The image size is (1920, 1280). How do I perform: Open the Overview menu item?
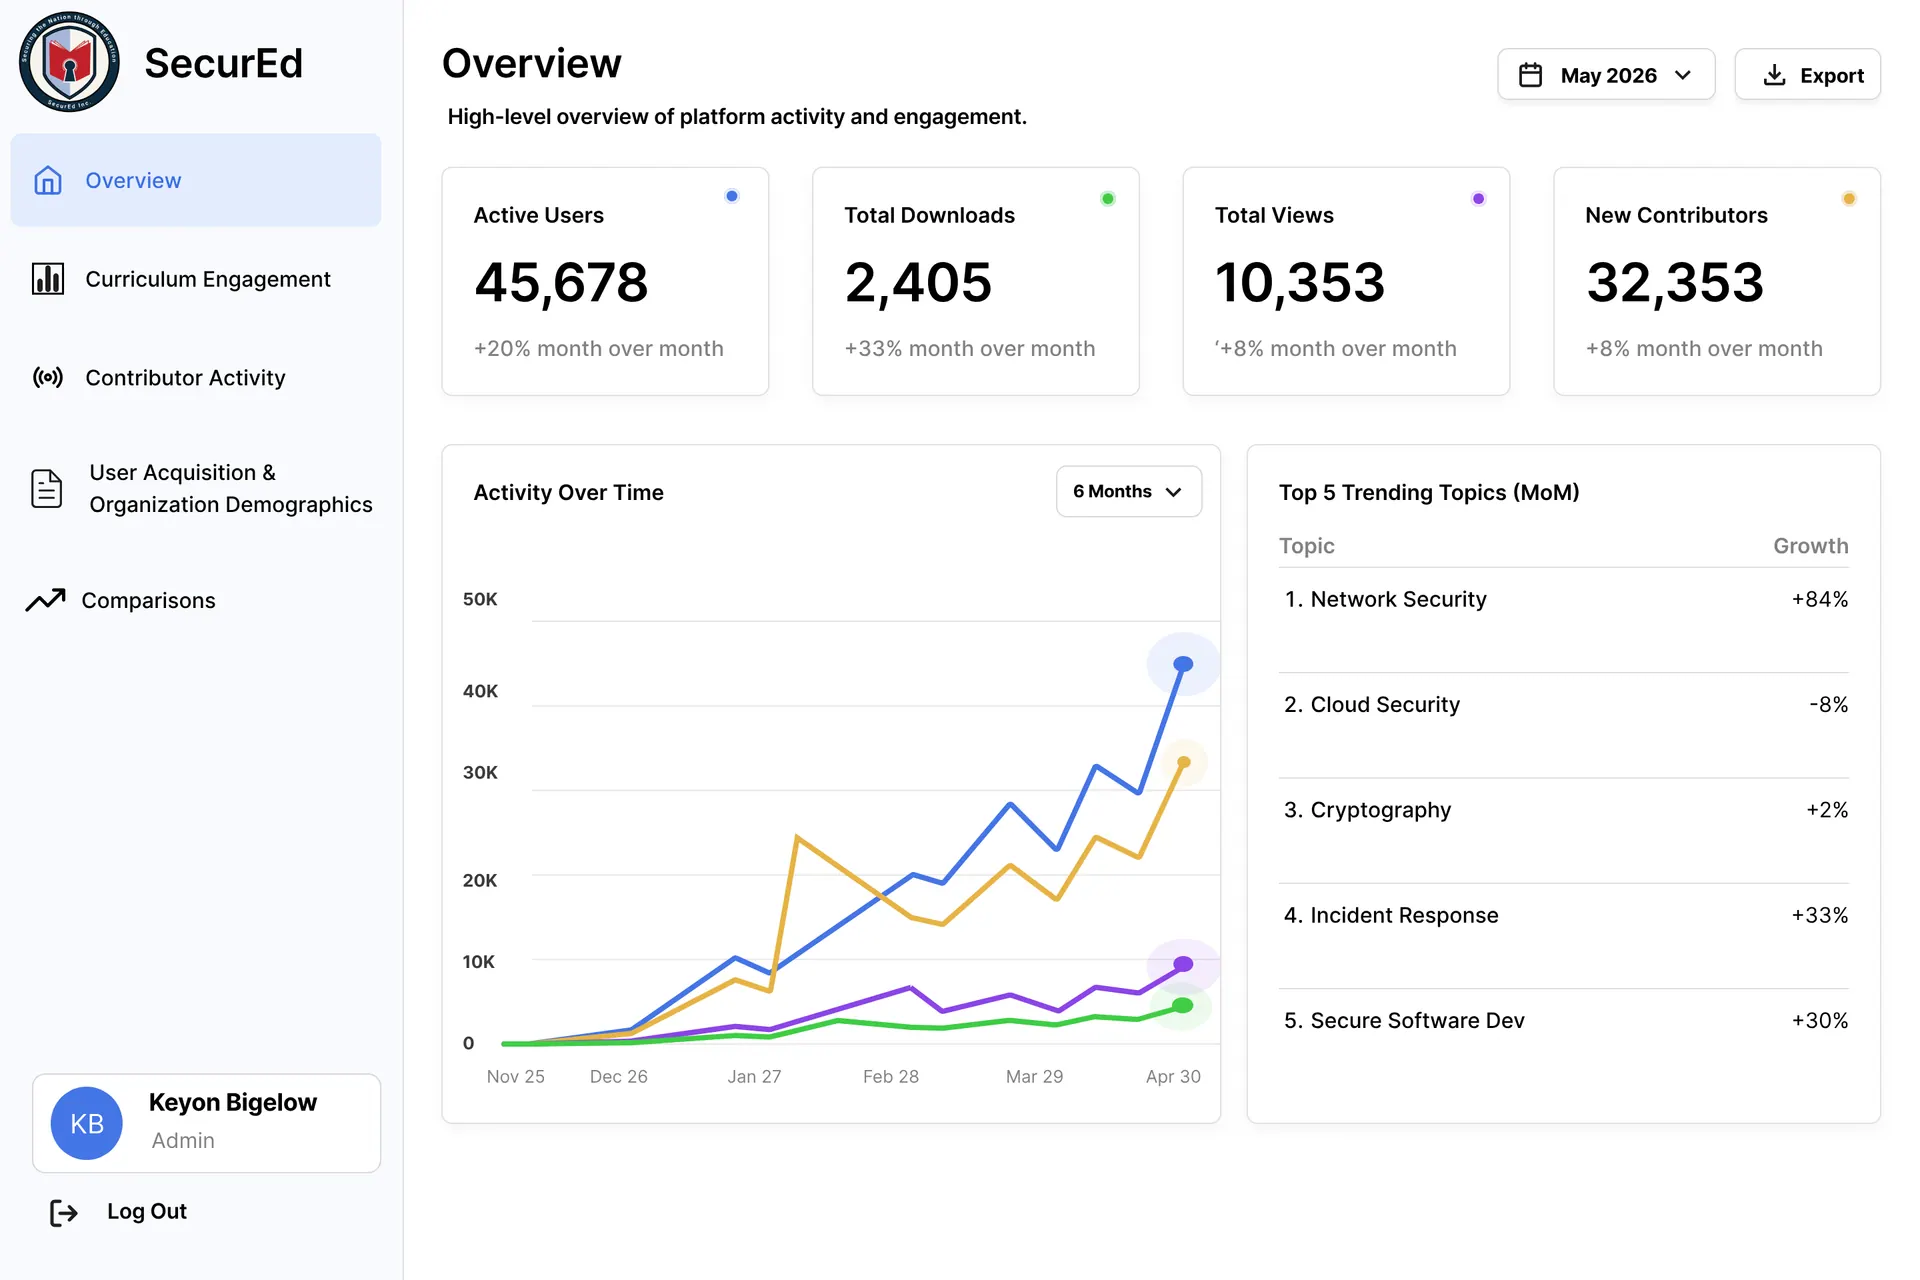click(196, 180)
